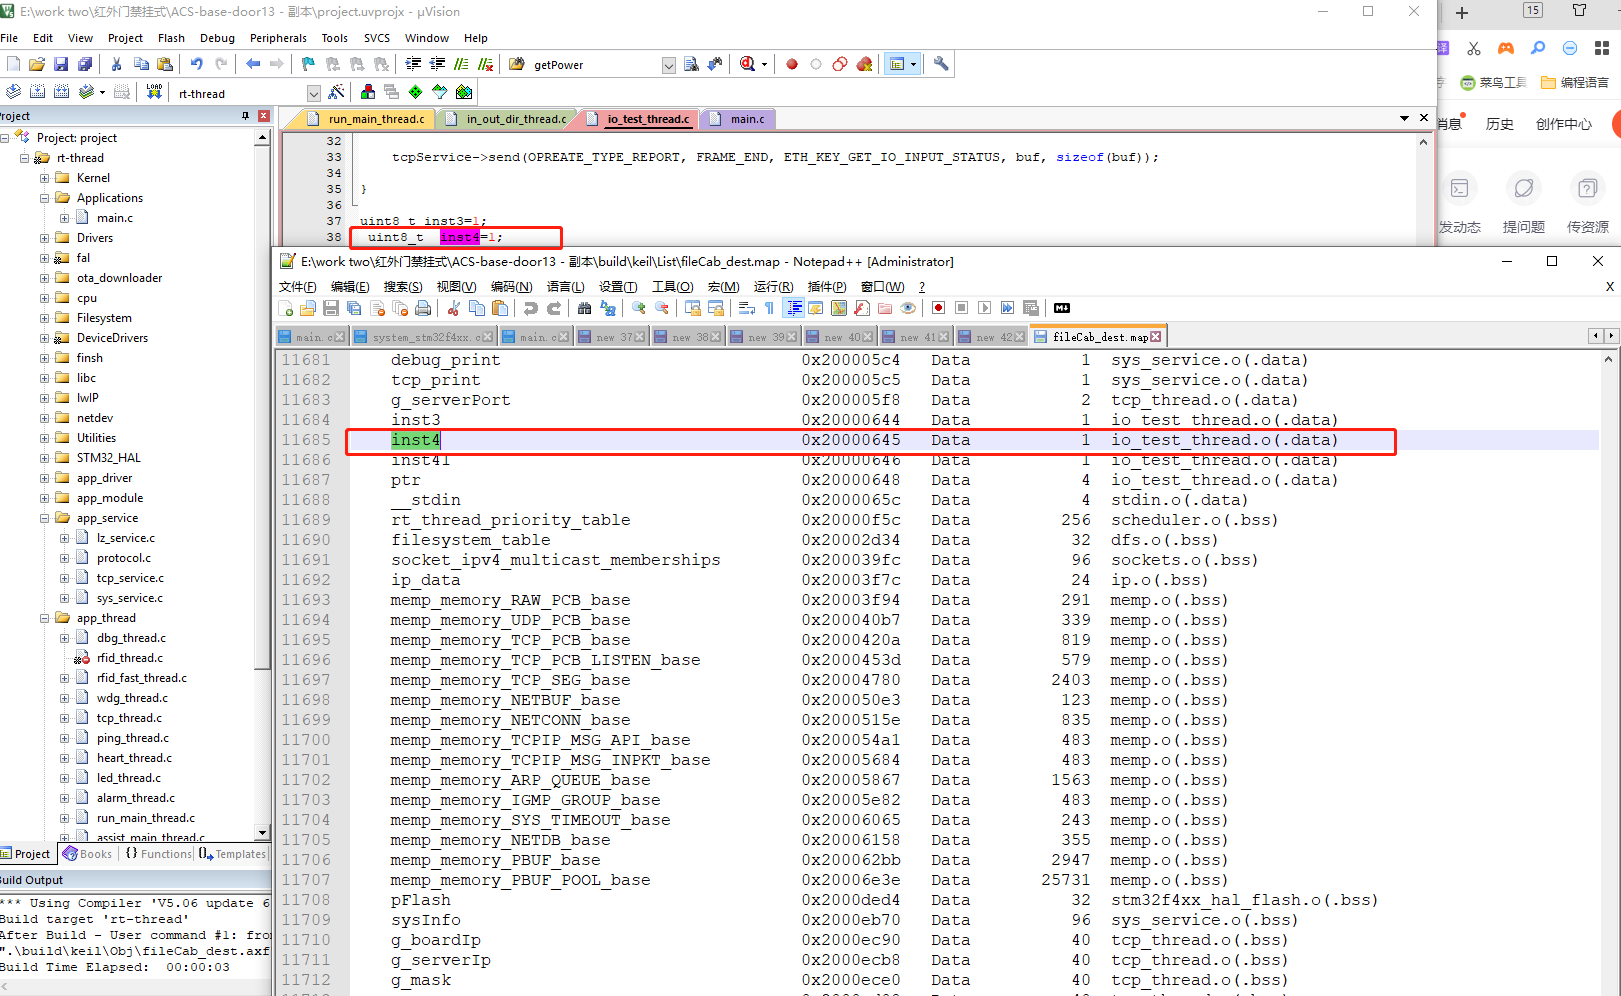Open µVision Flash menu
Image resolution: width=1621 pixels, height=996 pixels.
tap(171, 38)
